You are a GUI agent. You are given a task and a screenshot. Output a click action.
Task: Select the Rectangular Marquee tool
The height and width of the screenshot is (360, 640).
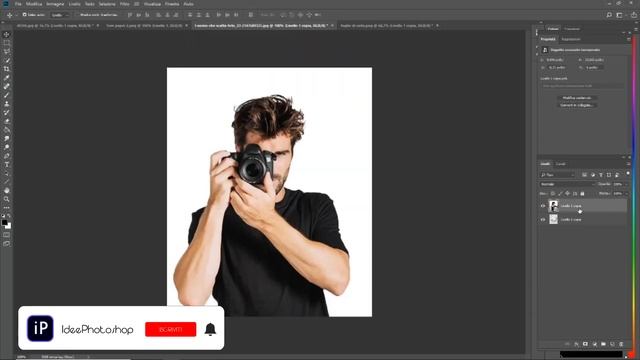point(7,43)
